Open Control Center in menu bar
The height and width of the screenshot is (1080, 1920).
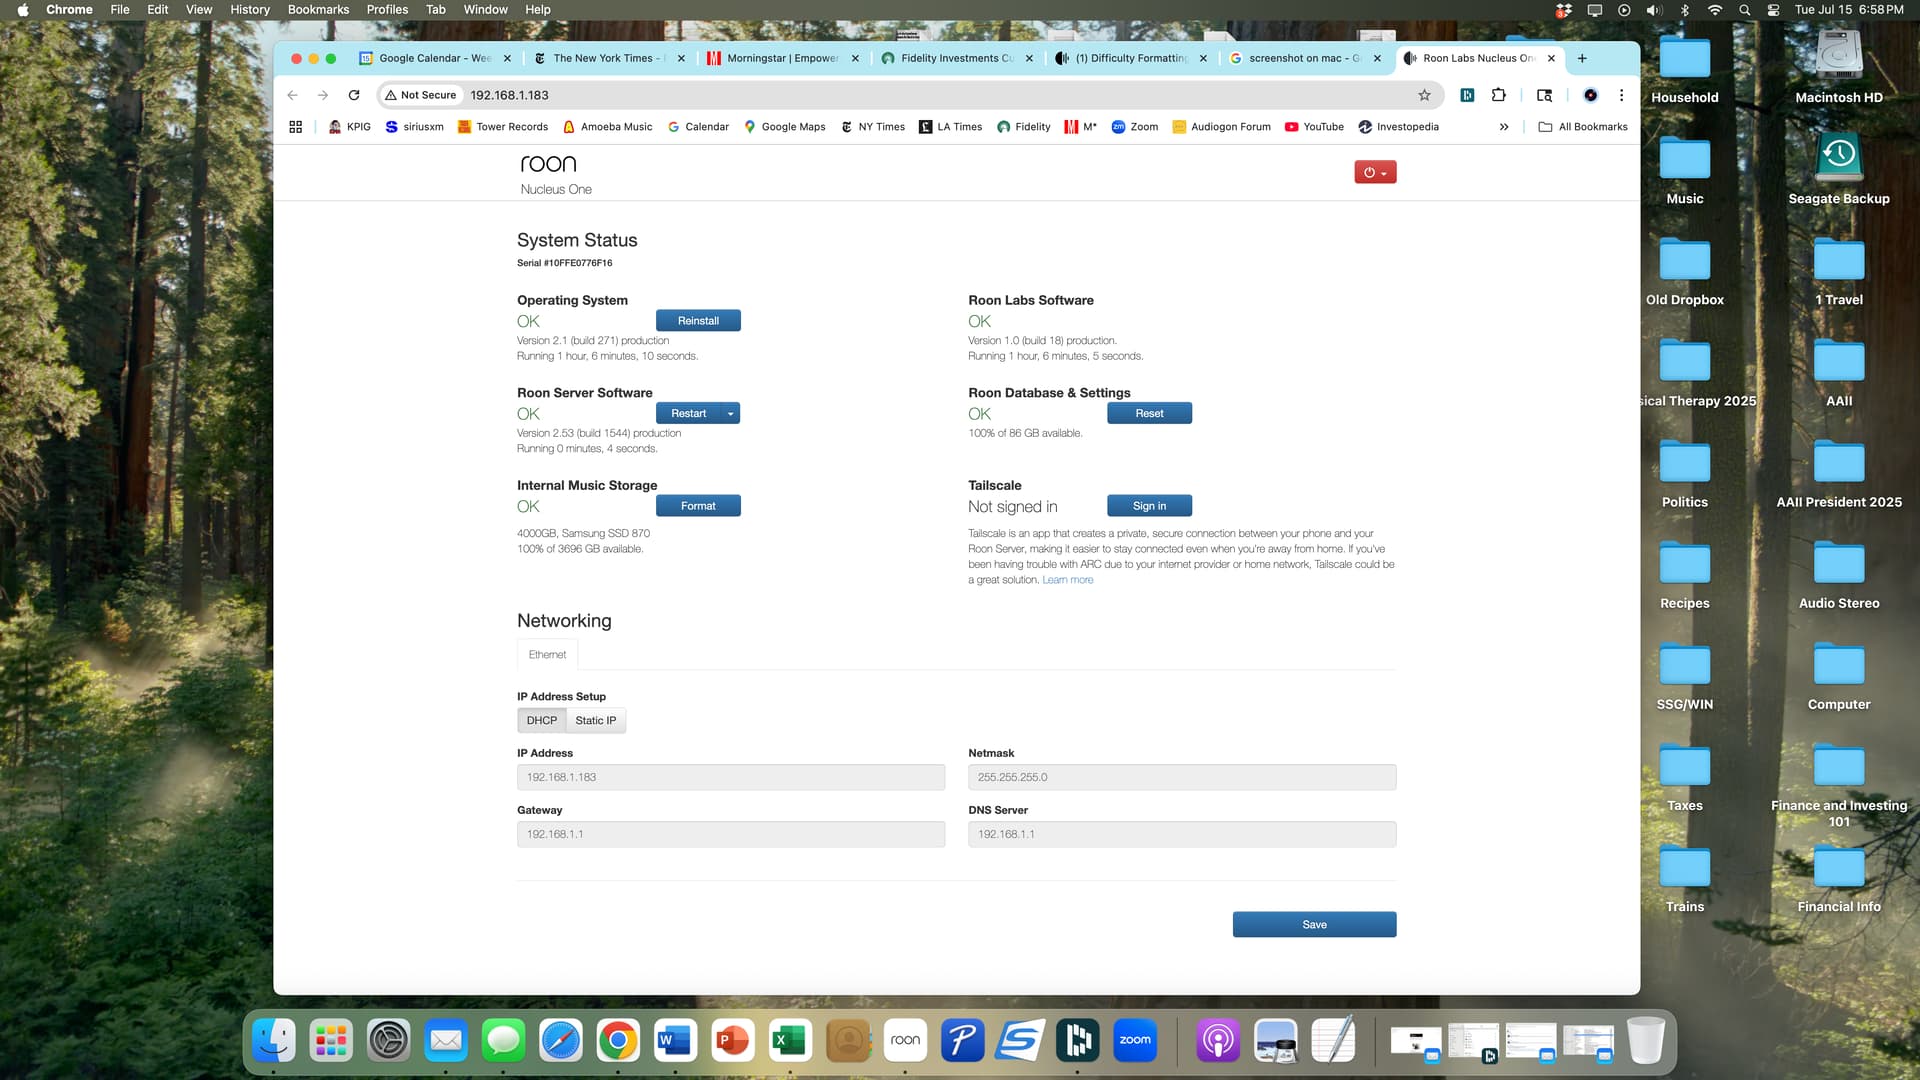[x=1773, y=10]
